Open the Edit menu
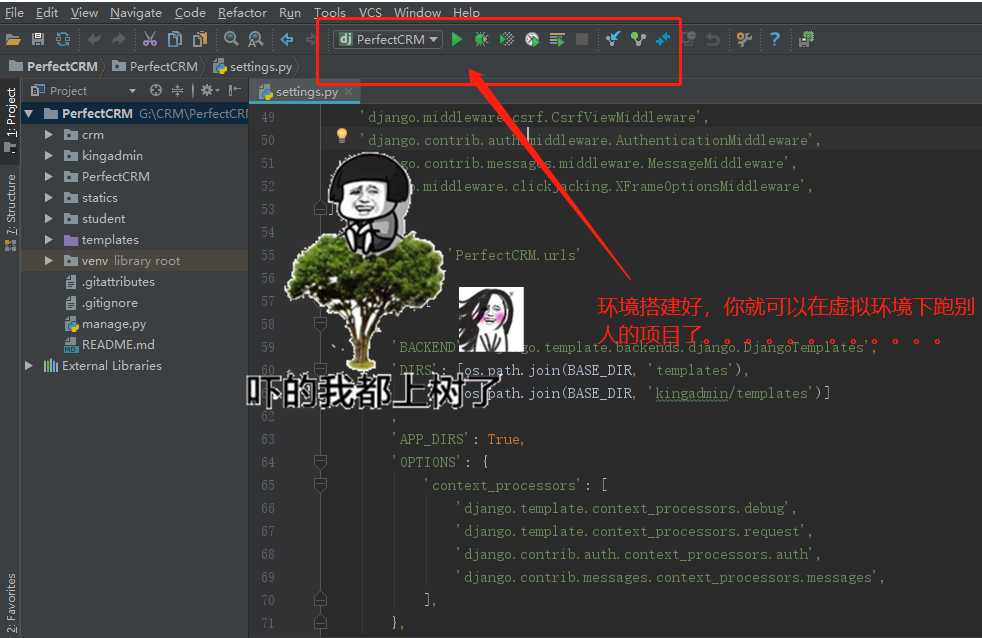The height and width of the screenshot is (638, 982). 46,12
